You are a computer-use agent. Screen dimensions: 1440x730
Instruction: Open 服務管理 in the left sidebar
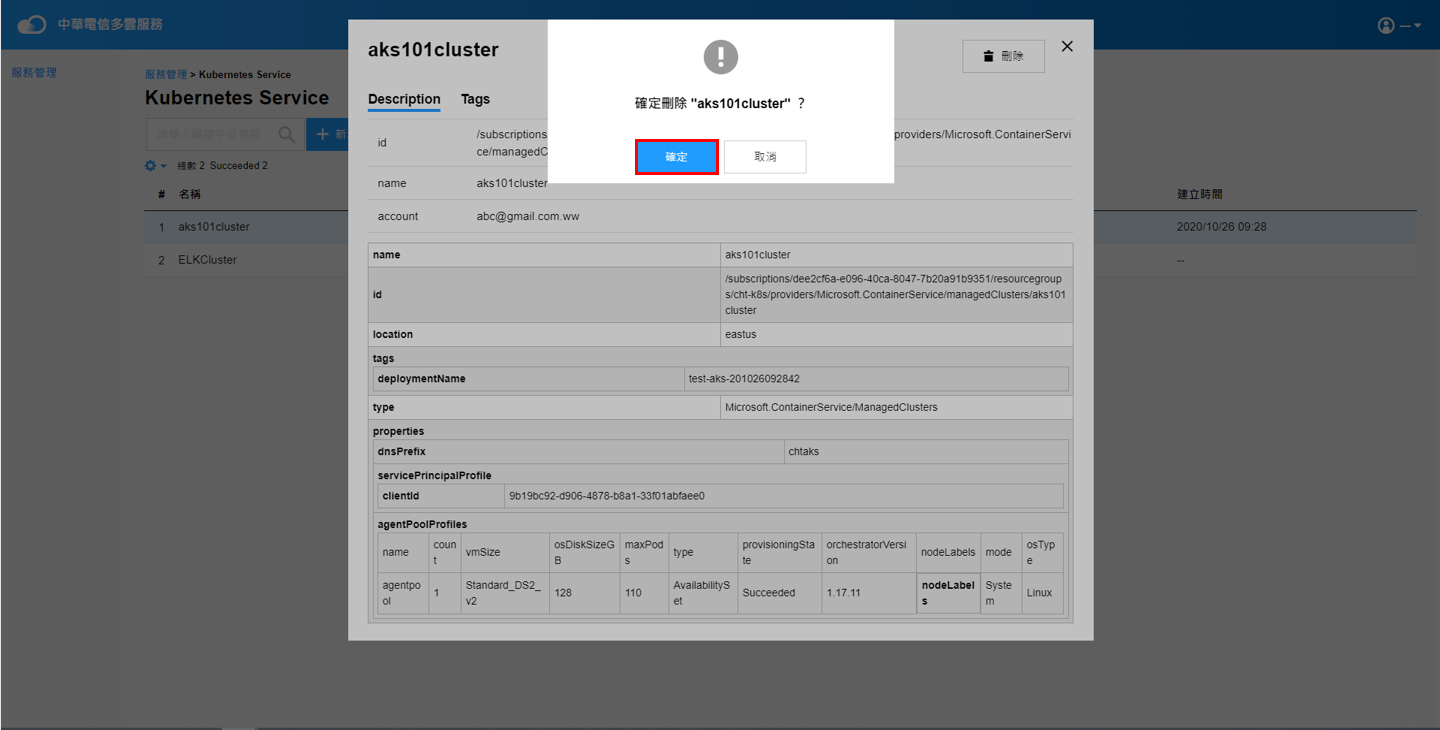coord(34,72)
